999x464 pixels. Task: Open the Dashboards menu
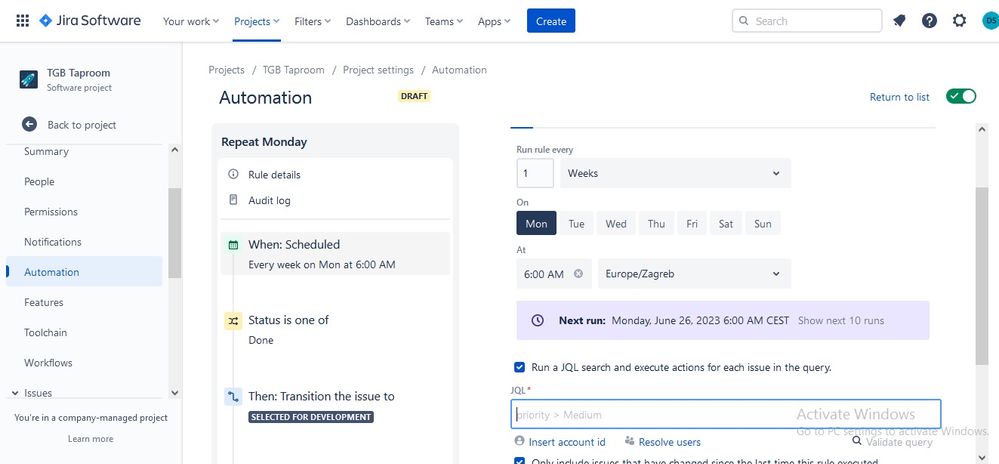378,21
